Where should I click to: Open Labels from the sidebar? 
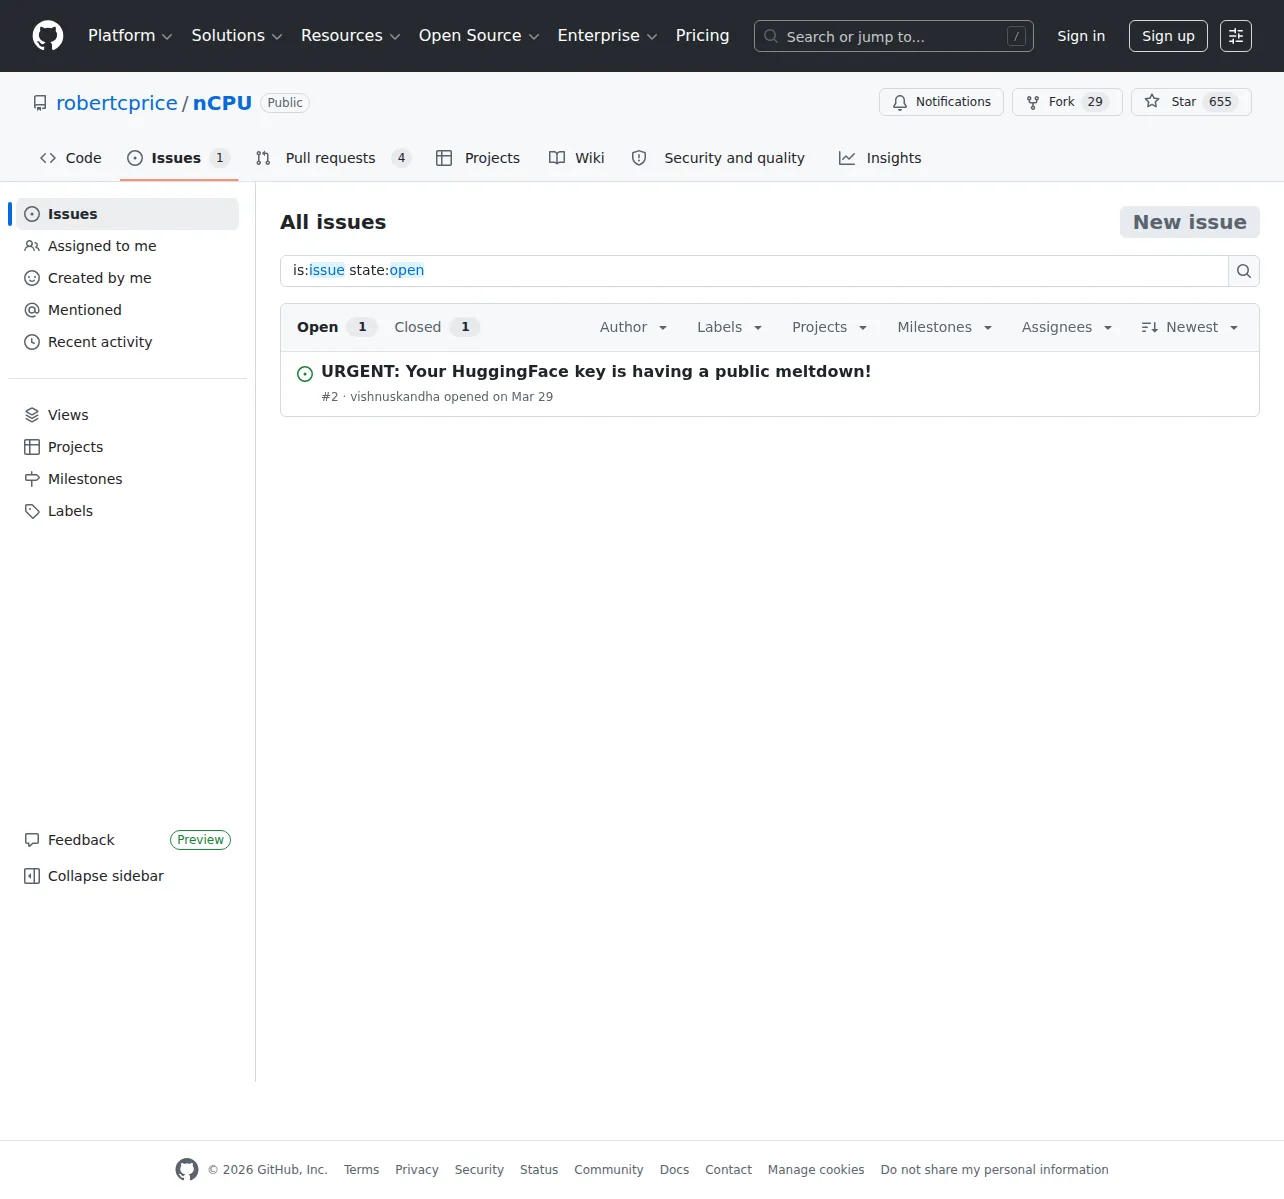(127, 511)
